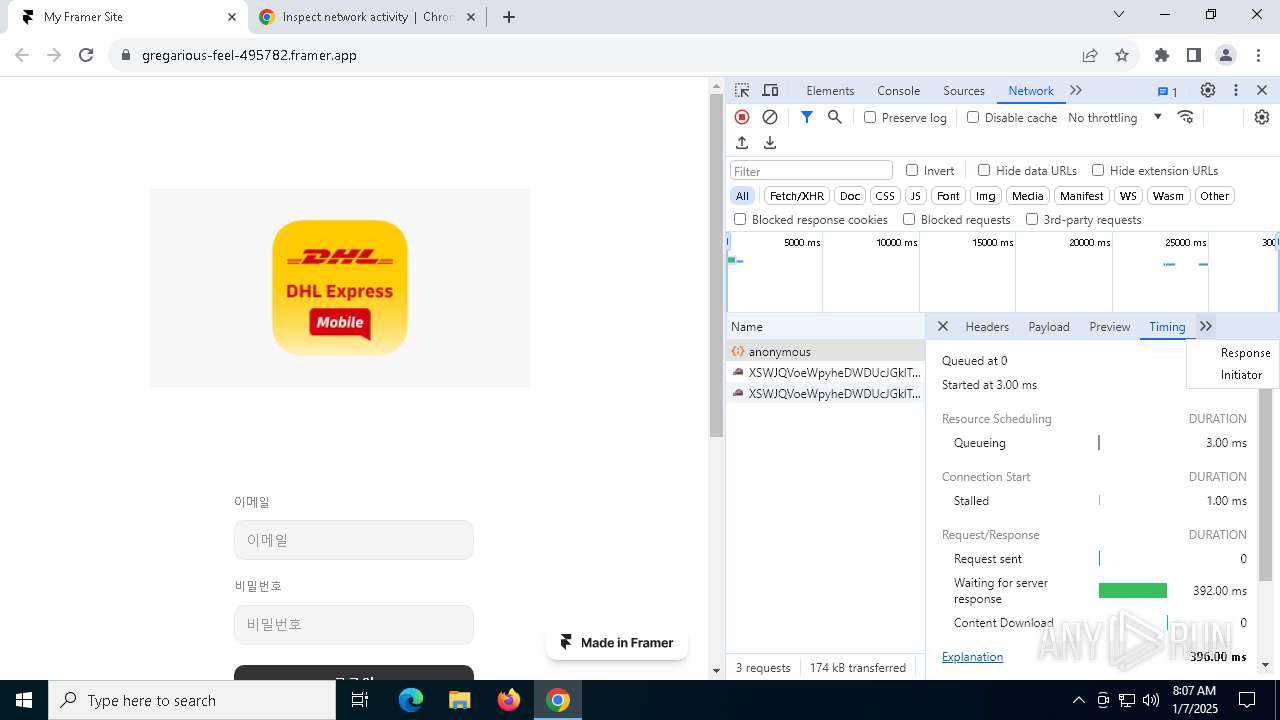Clear the network log
This screenshot has height=720, width=1280.
pyautogui.click(x=770, y=117)
